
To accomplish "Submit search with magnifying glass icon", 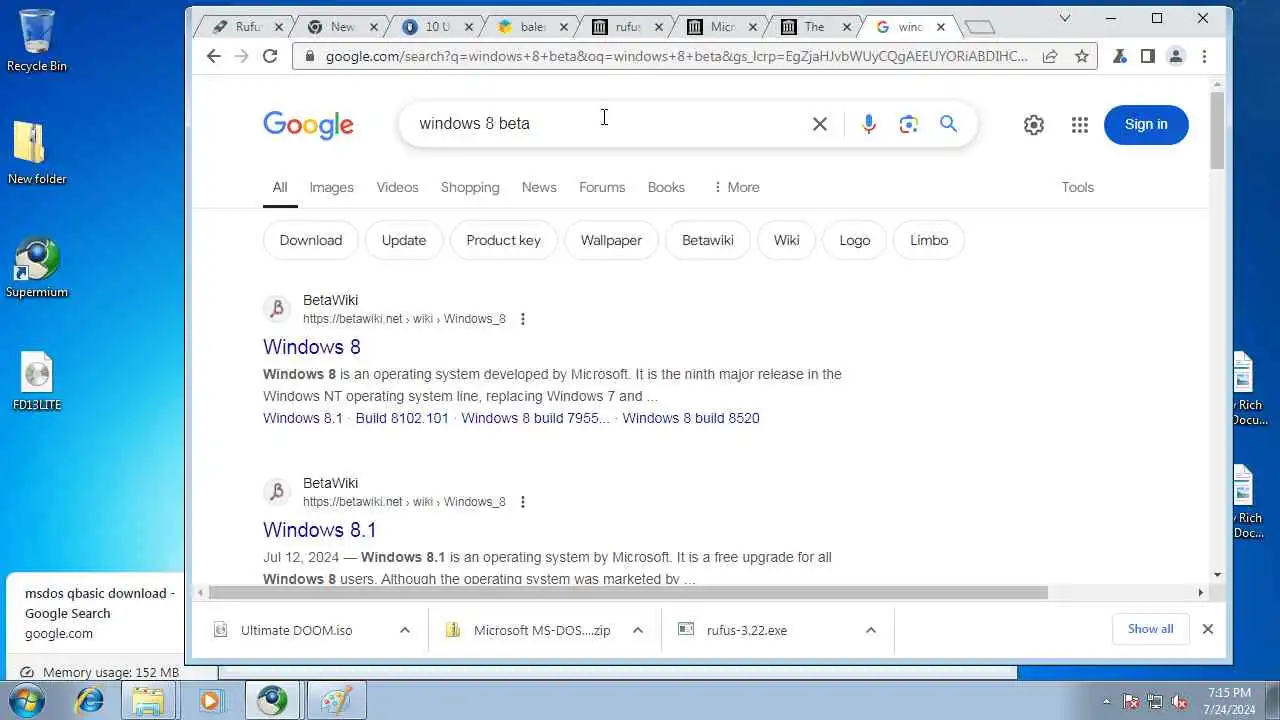I will (x=948, y=124).
